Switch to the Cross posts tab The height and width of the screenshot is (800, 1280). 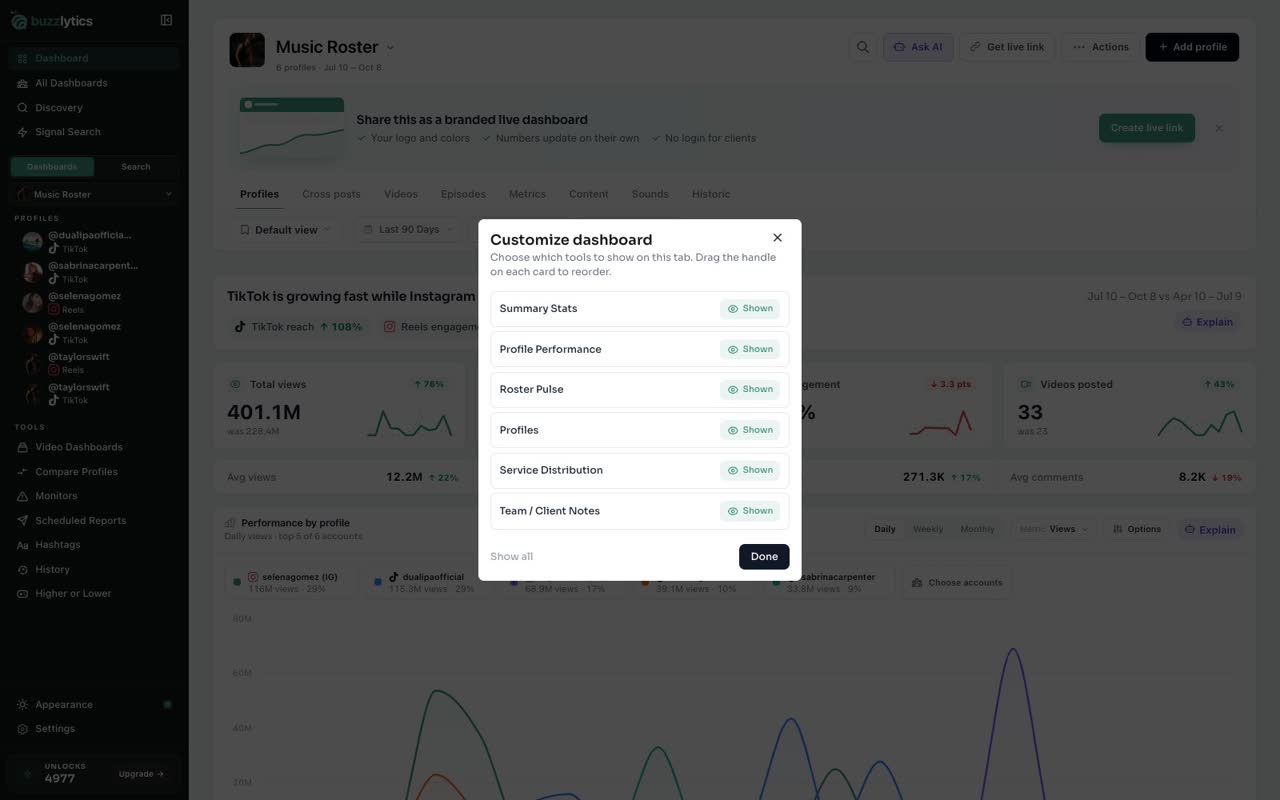(331, 194)
